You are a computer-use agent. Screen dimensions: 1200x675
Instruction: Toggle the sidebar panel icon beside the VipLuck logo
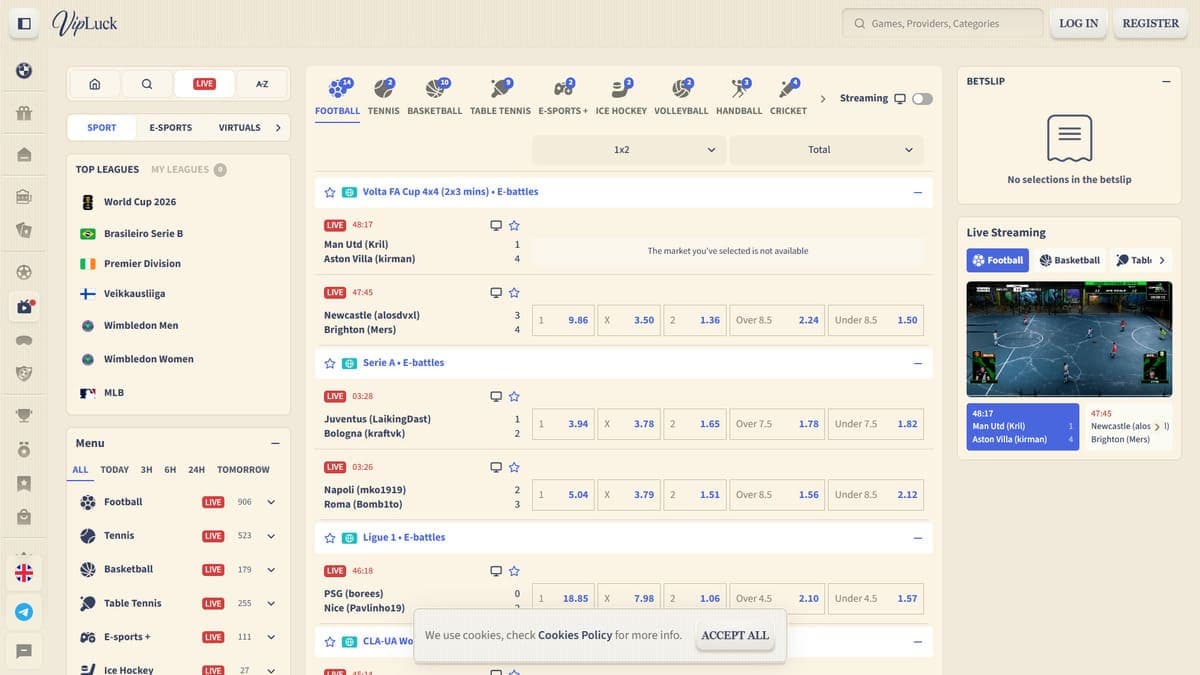point(24,23)
